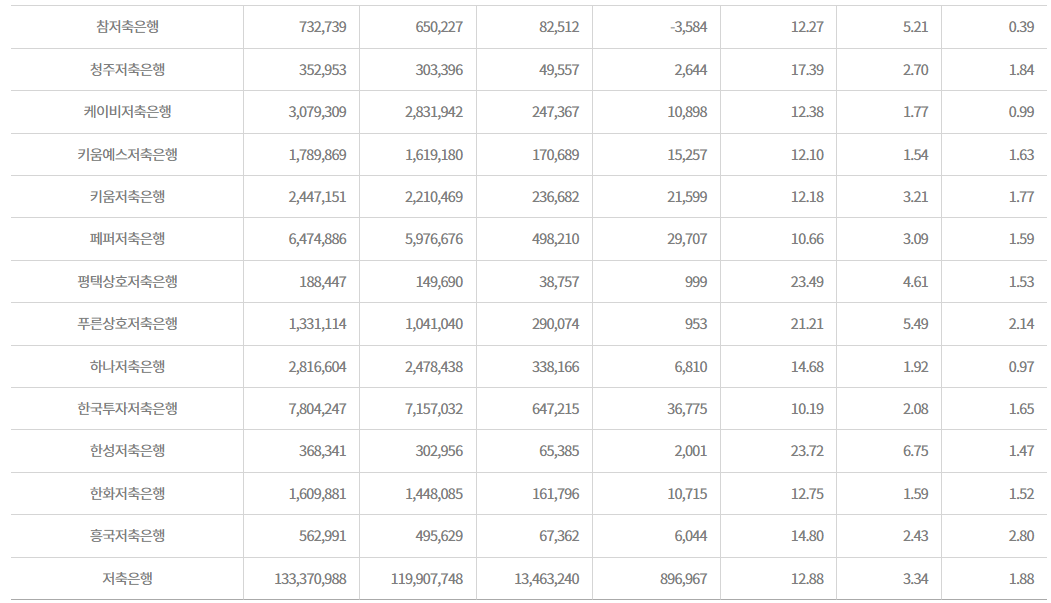Click the total assets value 133,370,988
Screen dimensions: 1051x603
310,579
